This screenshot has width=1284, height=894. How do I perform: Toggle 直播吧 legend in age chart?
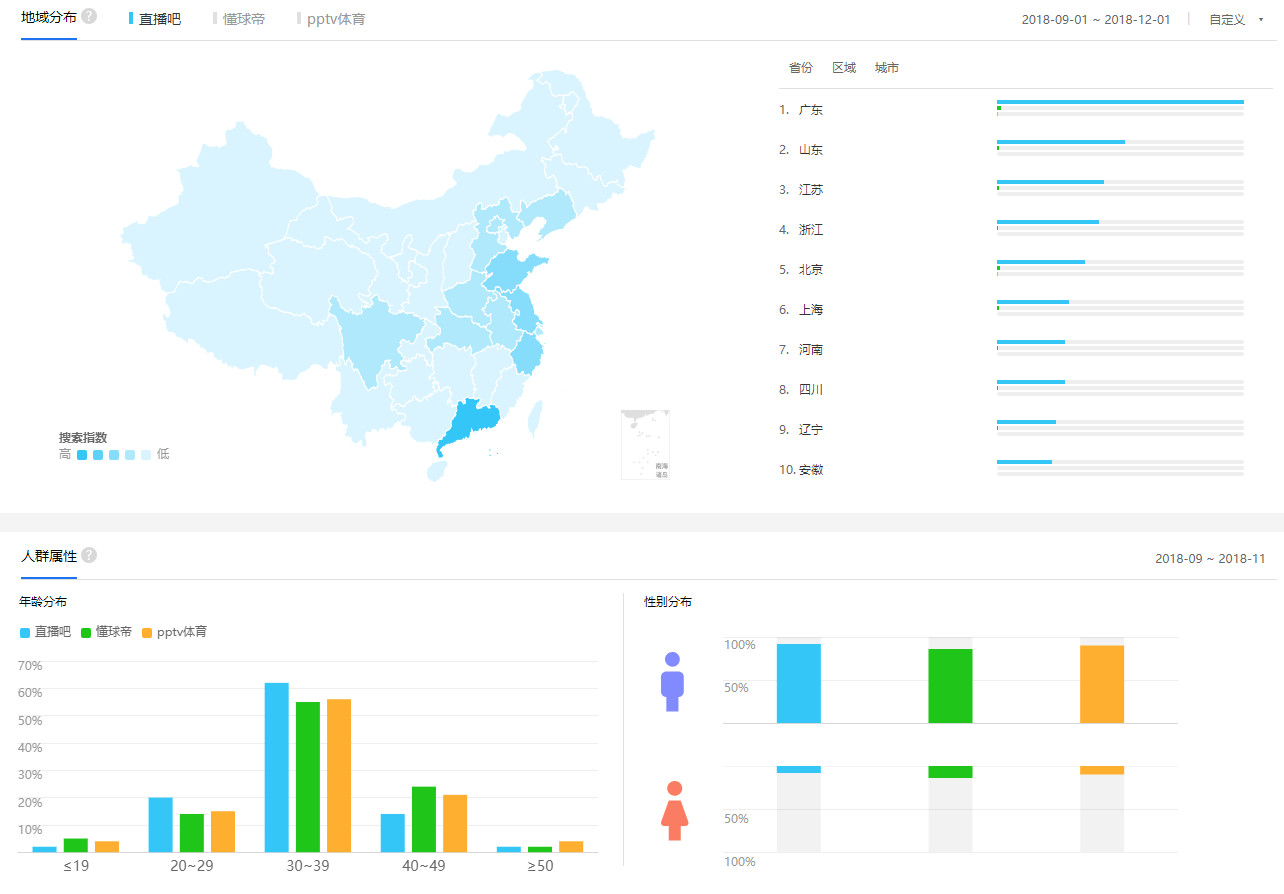pyautogui.click(x=46, y=632)
